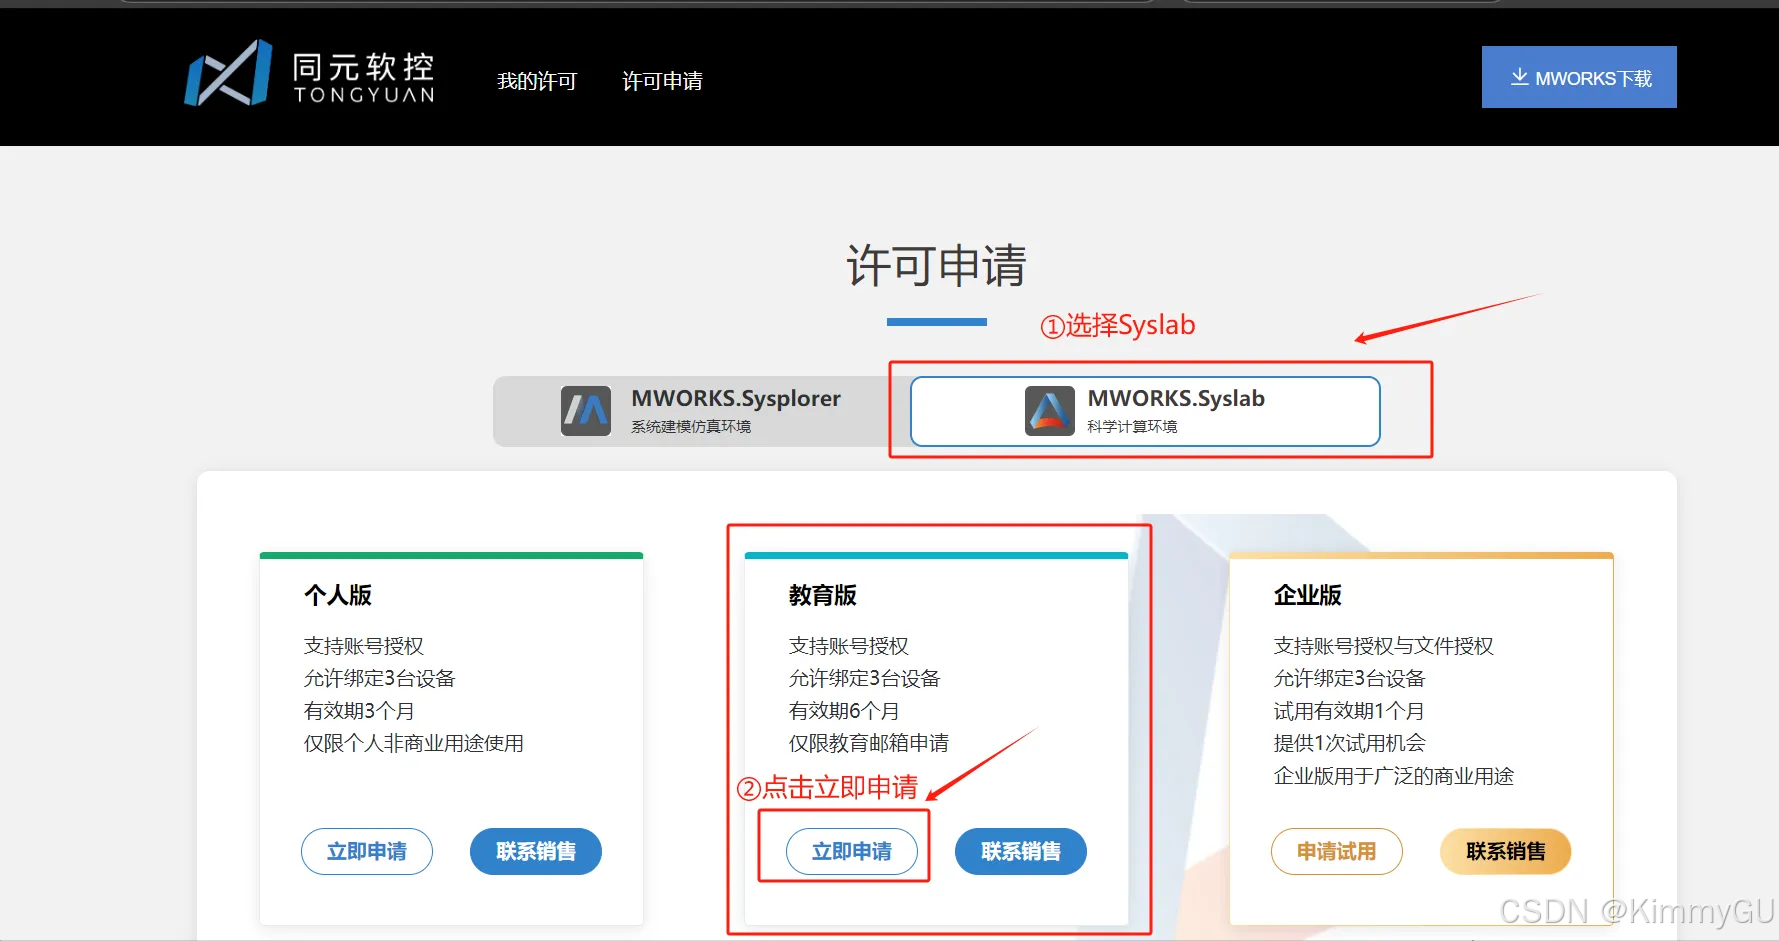1779x941 pixels.
Task: Click the 教育版 card title
Action: (823, 595)
